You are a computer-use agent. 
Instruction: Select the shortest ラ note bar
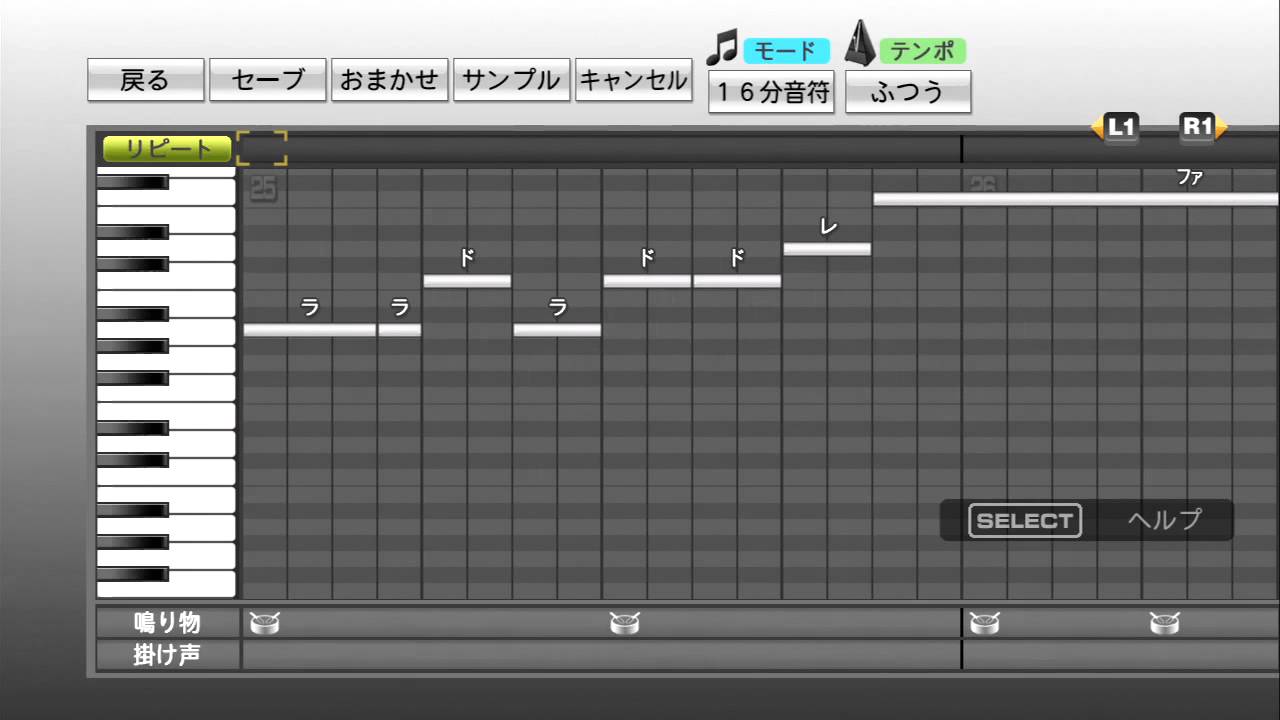[400, 330]
